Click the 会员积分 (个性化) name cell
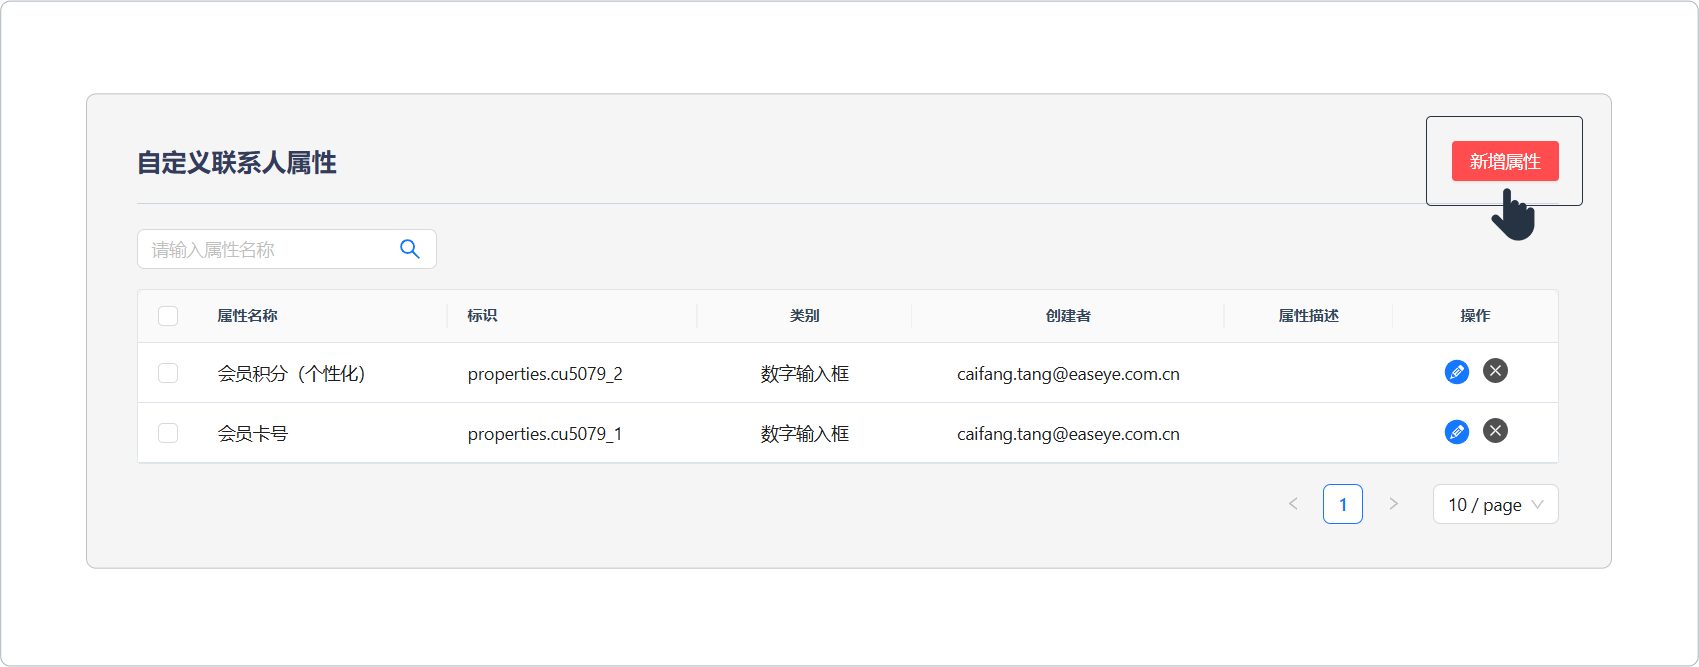1699x667 pixels. (292, 374)
